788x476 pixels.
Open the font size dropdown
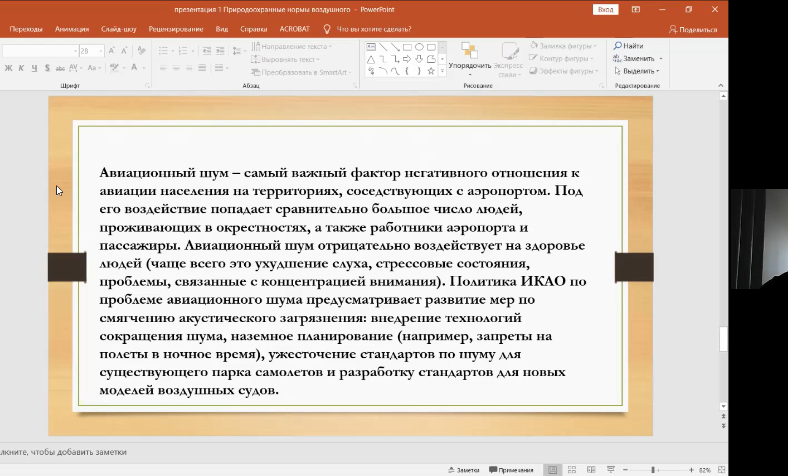[x=100, y=50]
